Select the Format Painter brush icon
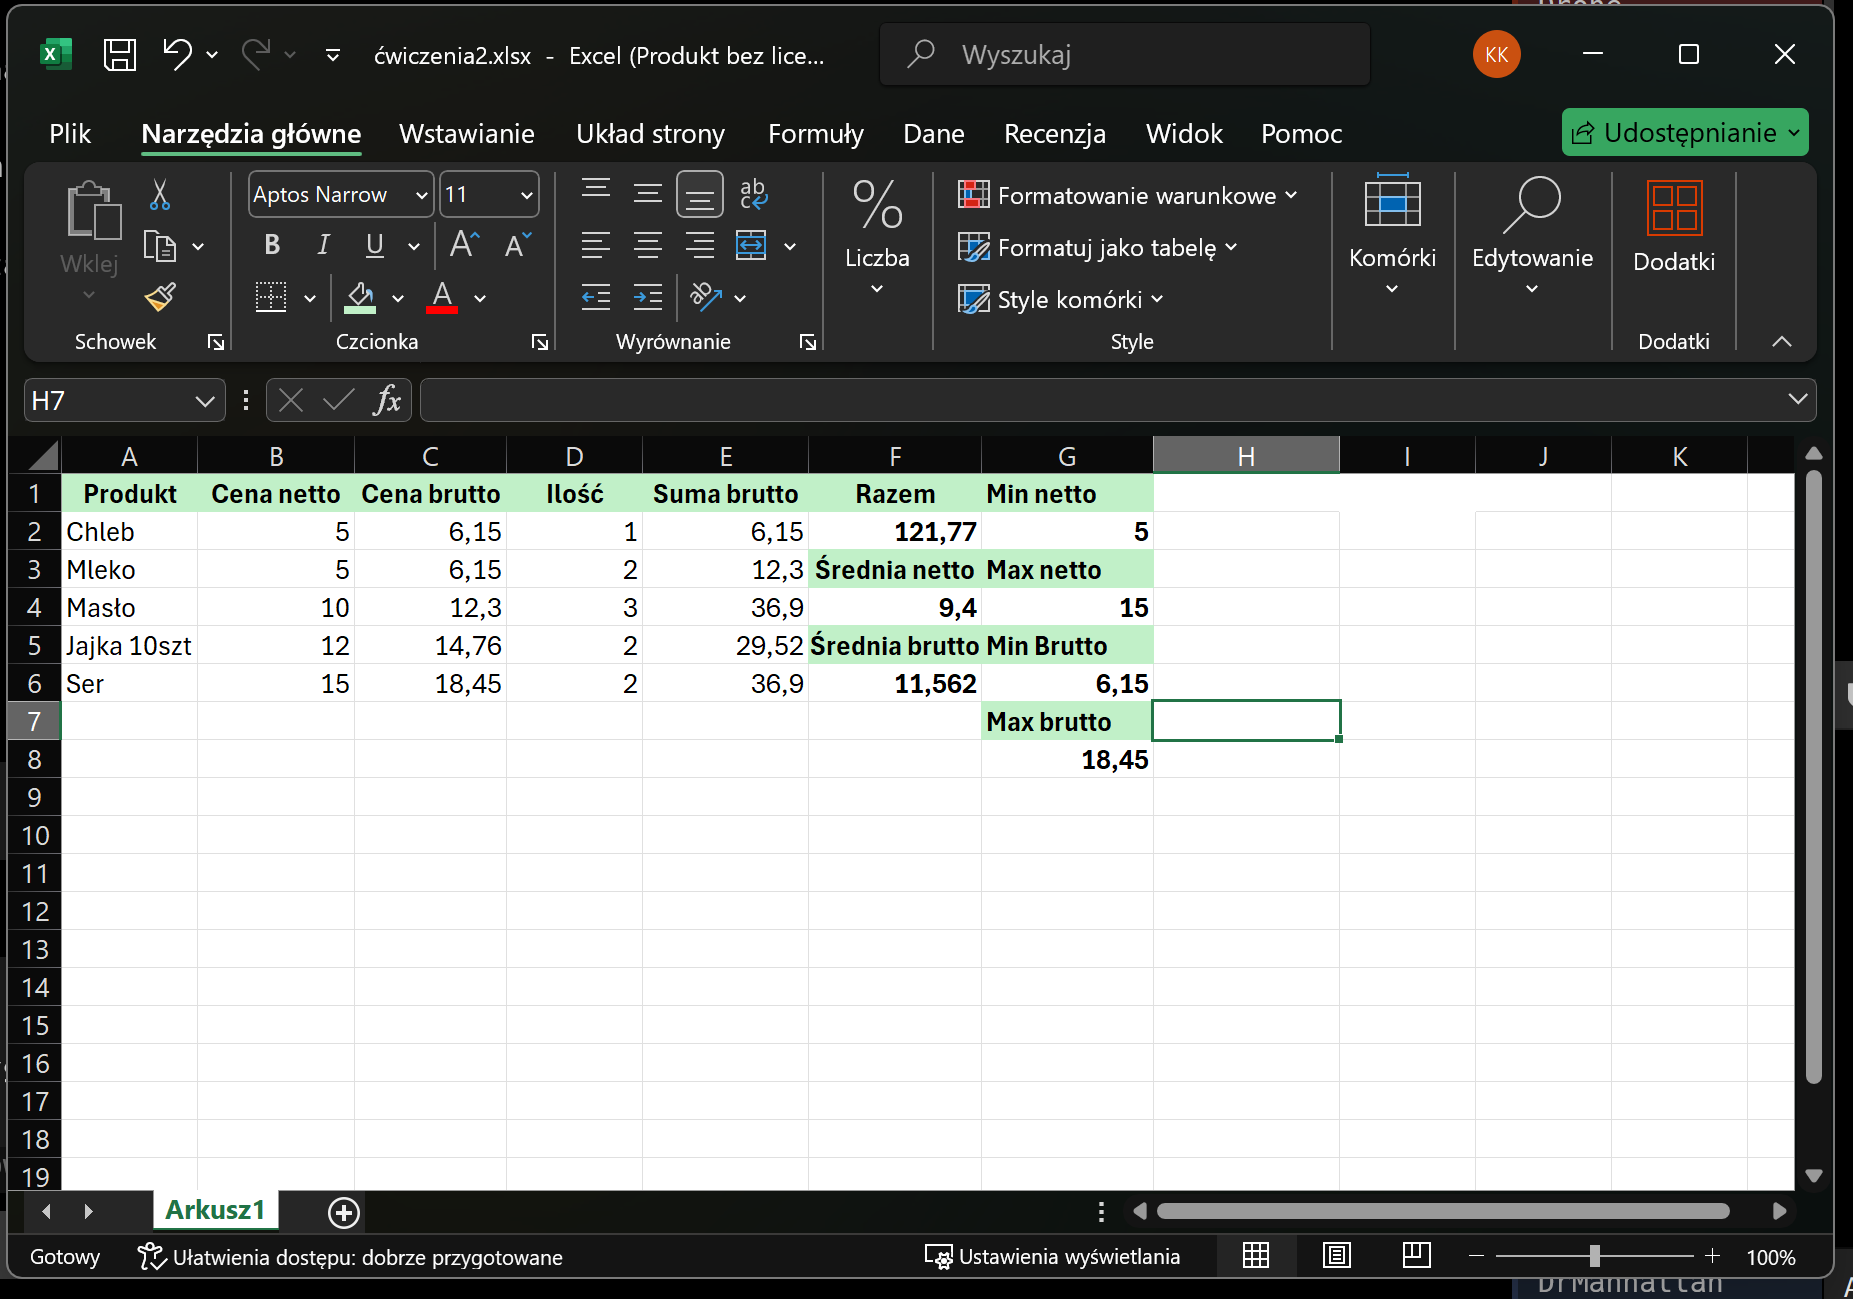This screenshot has width=1853, height=1299. pyautogui.click(x=160, y=297)
